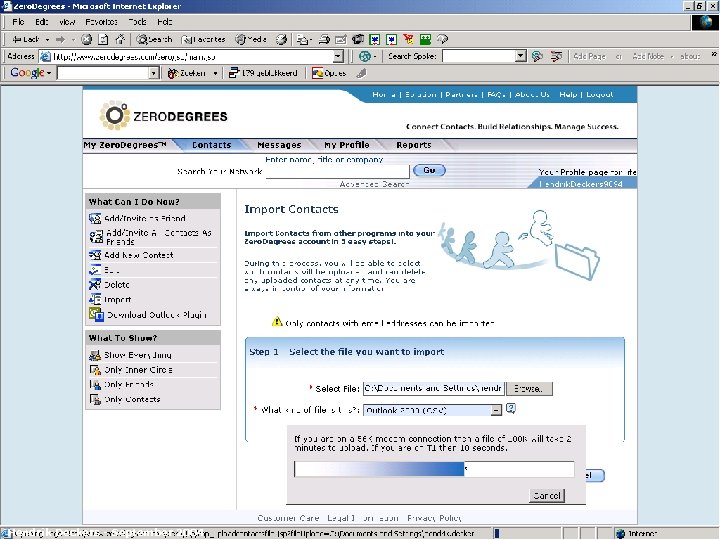Click the Only Contacts icon

(95, 399)
